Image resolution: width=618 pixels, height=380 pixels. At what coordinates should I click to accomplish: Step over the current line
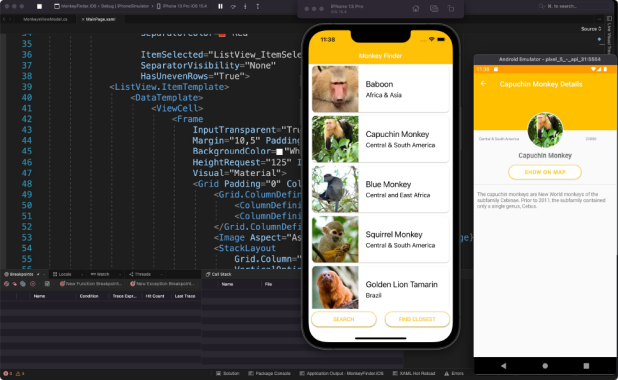[233, 6]
